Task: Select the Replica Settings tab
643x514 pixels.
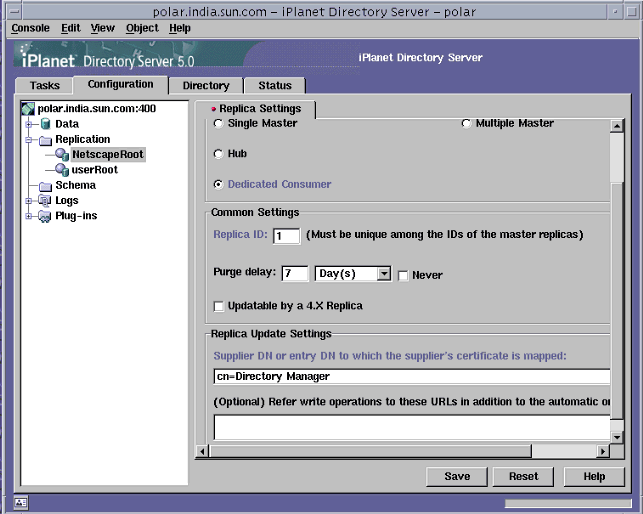Action: pyautogui.click(x=255, y=109)
